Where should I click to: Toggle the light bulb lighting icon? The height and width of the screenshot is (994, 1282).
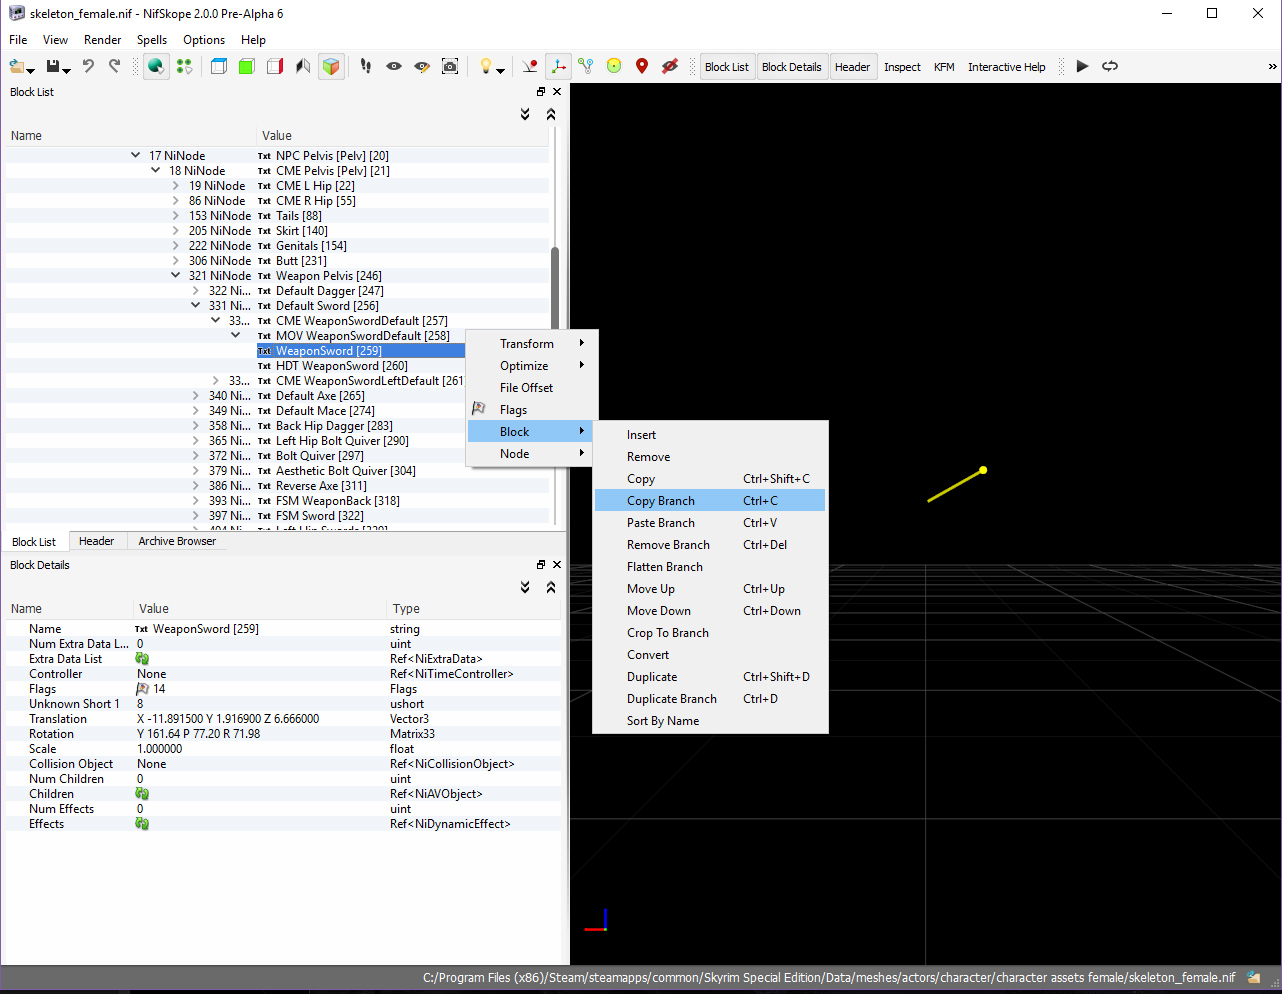click(486, 67)
